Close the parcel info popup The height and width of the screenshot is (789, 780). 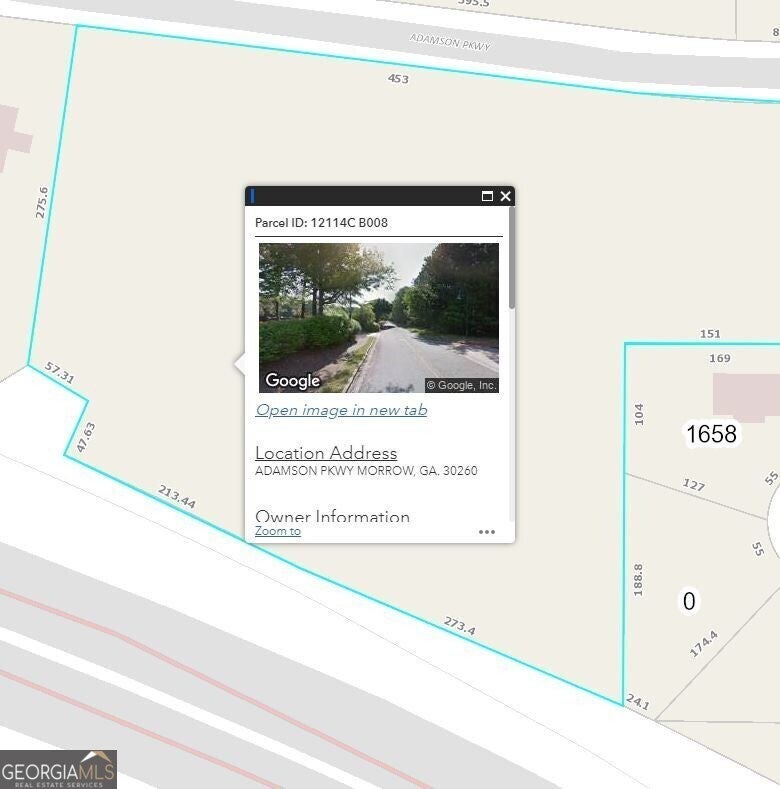505,196
